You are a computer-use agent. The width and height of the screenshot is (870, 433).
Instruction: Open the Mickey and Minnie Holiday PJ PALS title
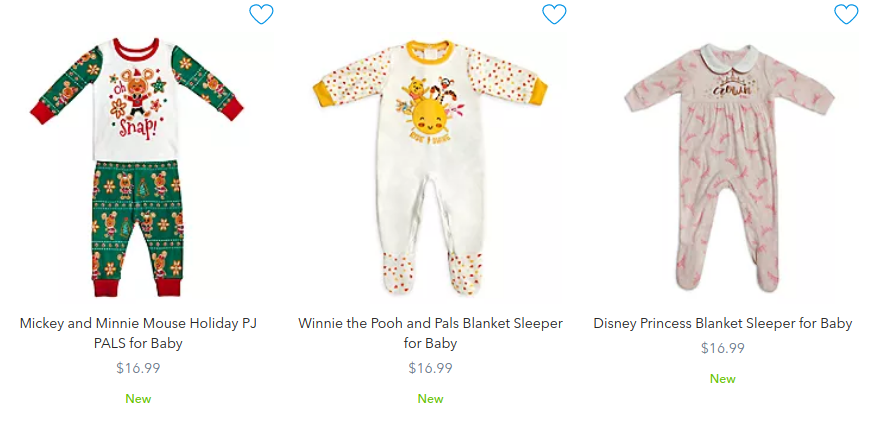click(x=138, y=333)
